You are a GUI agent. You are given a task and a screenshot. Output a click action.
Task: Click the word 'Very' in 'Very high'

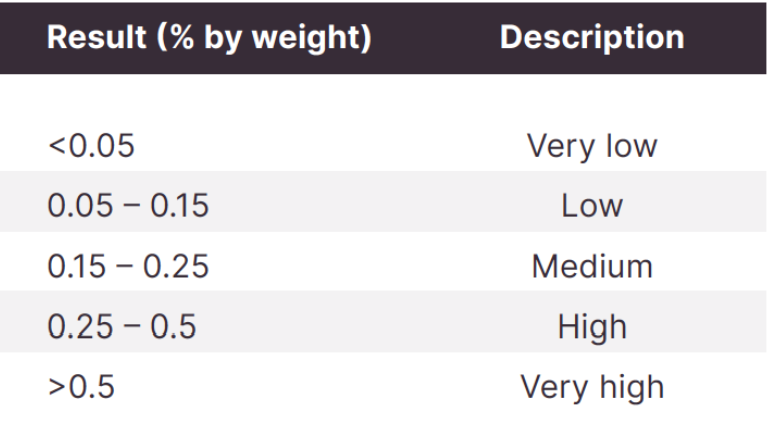click(x=554, y=388)
